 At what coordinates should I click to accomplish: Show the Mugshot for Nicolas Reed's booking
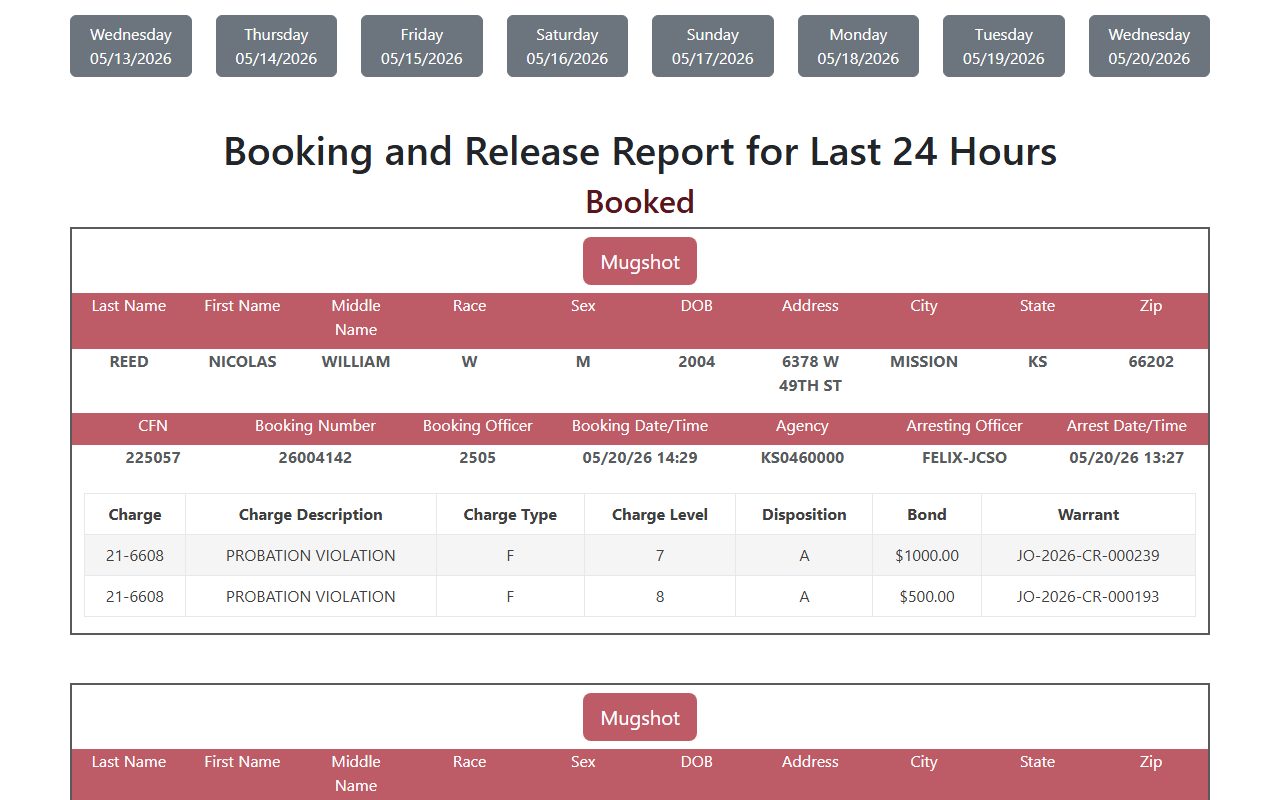click(x=640, y=261)
